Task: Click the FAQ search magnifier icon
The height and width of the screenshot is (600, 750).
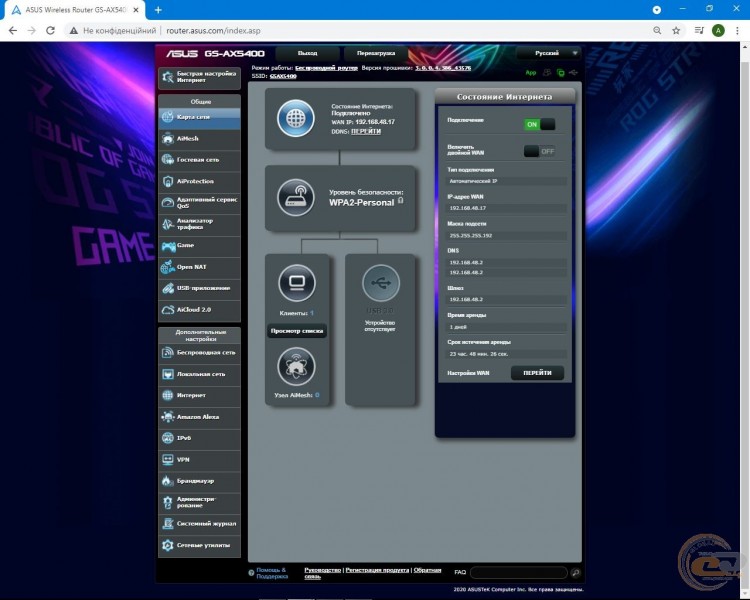Action: click(575, 572)
